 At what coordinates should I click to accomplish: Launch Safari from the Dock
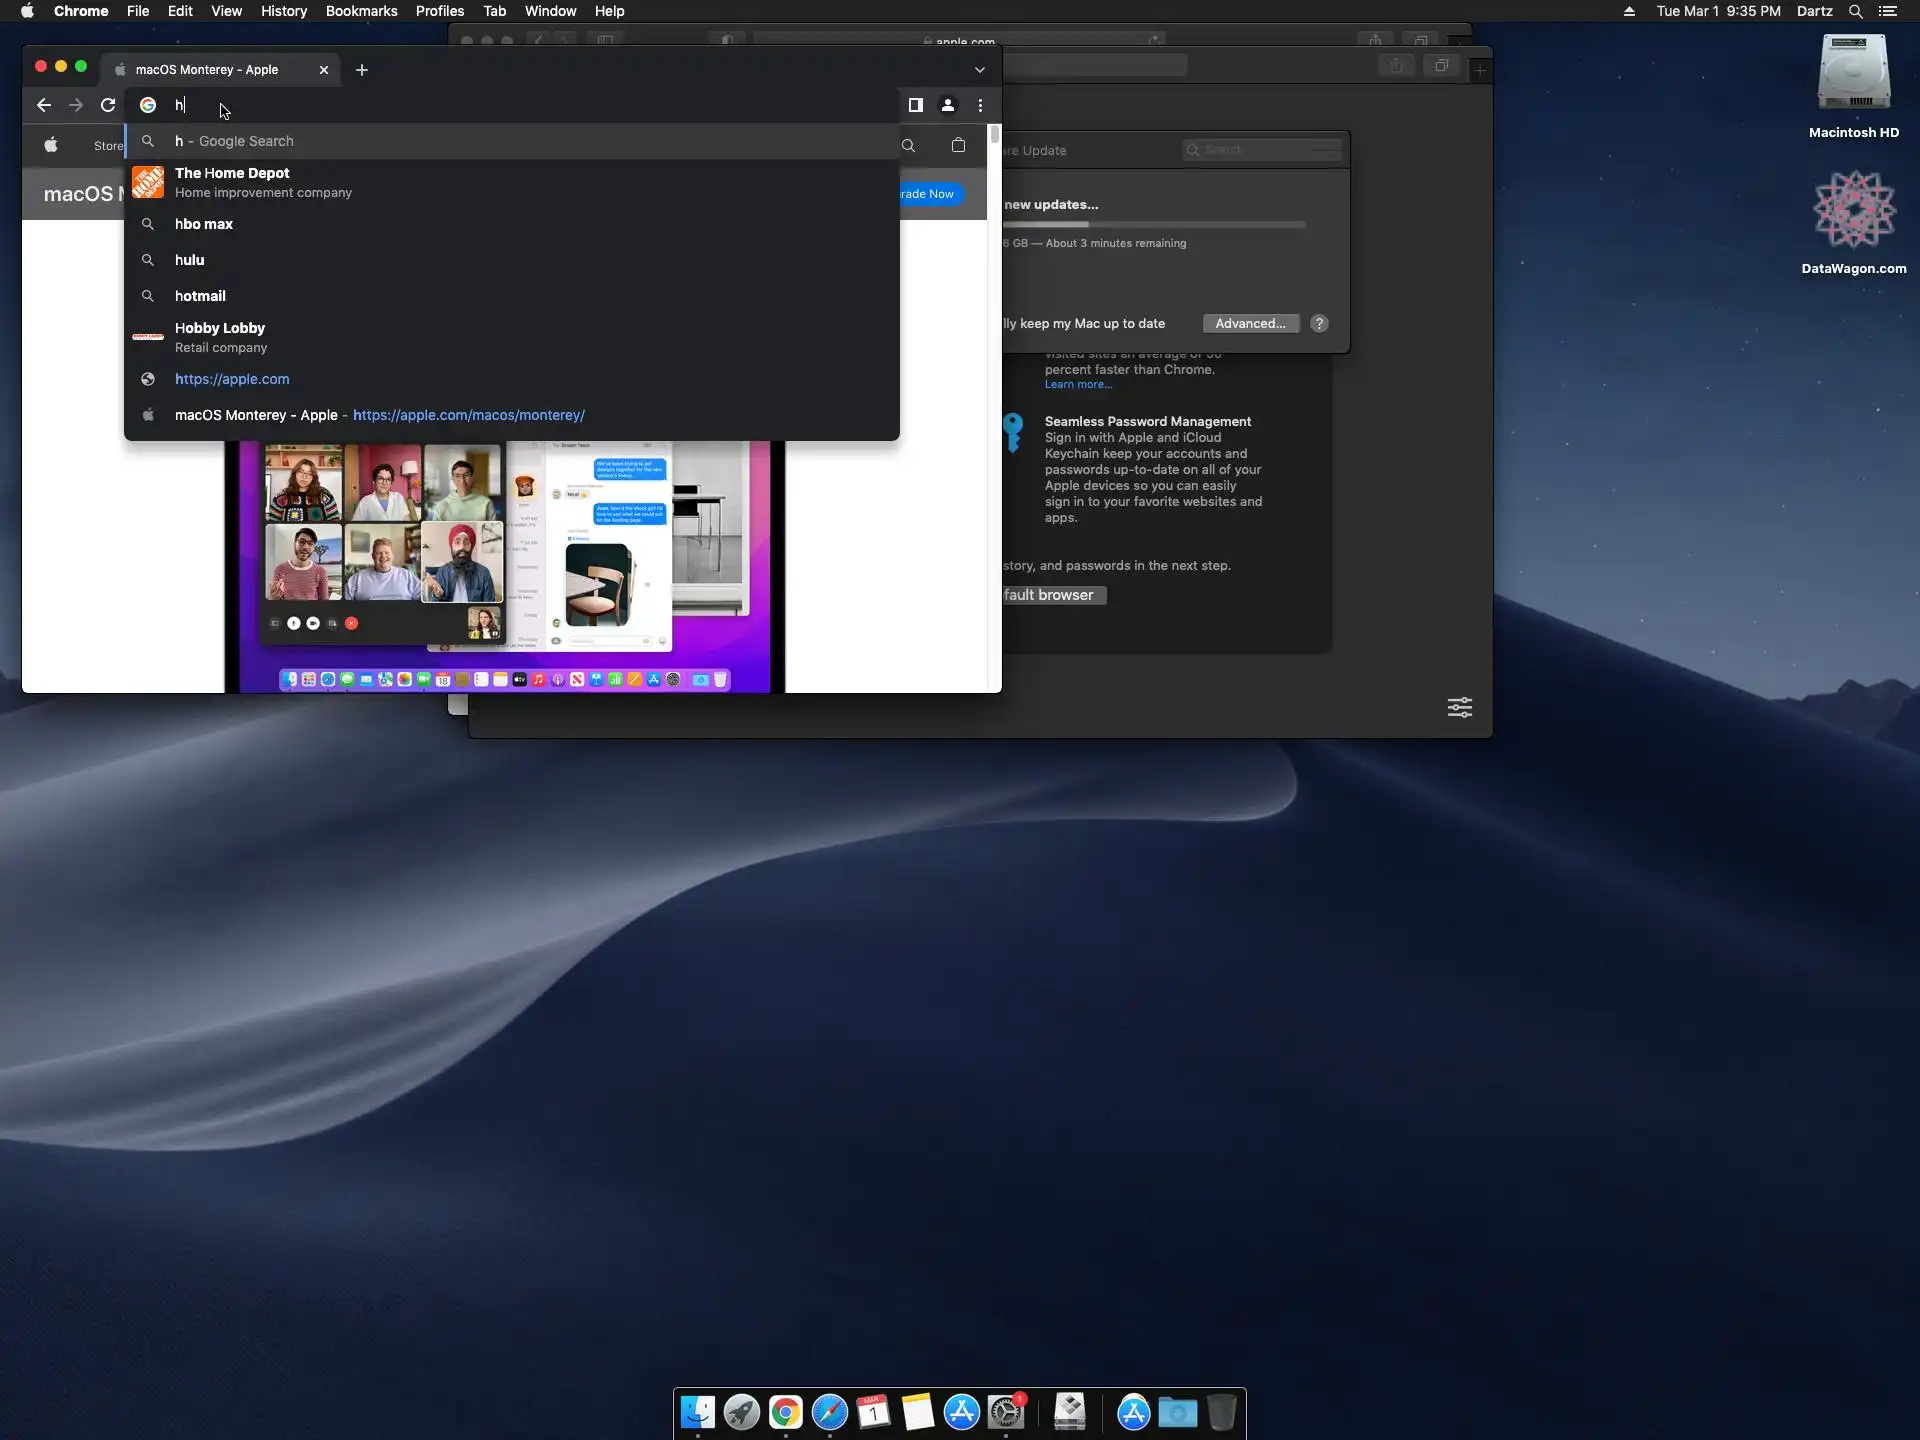[829, 1412]
